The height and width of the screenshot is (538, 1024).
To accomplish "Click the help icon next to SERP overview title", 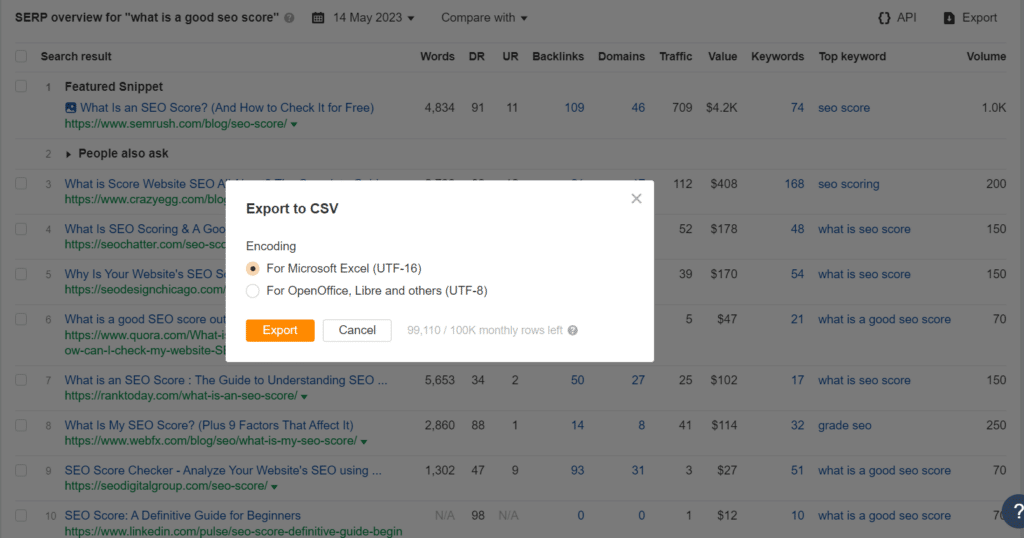I will pos(289,18).
